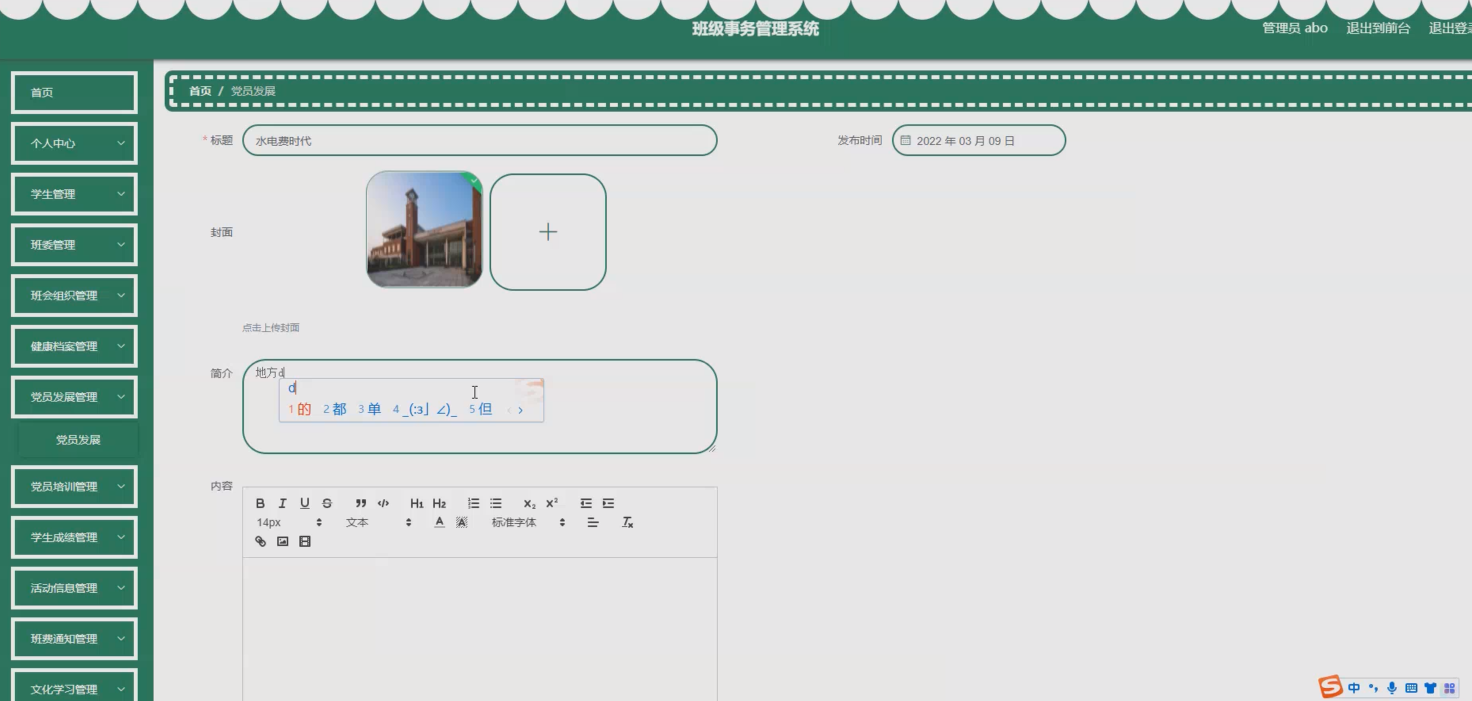Image resolution: width=1472 pixels, height=701 pixels.
Task: Activate Sogou voice input microphone
Action: pyautogui.click(x=1392, y=688)
